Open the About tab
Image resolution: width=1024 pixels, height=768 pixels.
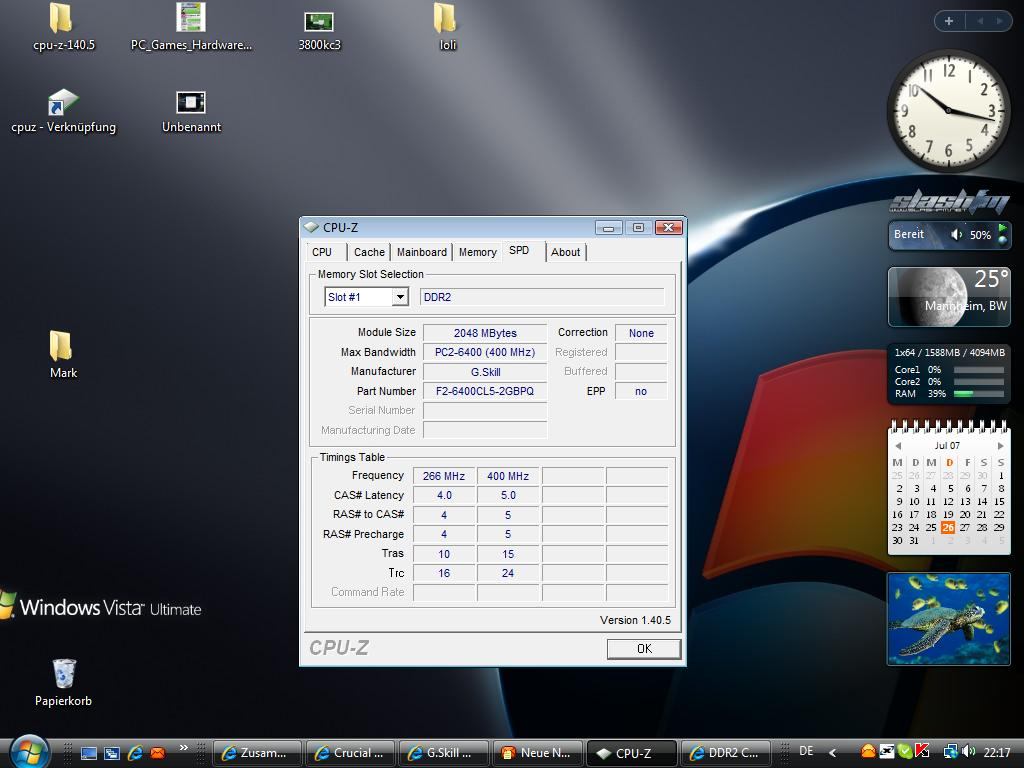pos(566,252)
